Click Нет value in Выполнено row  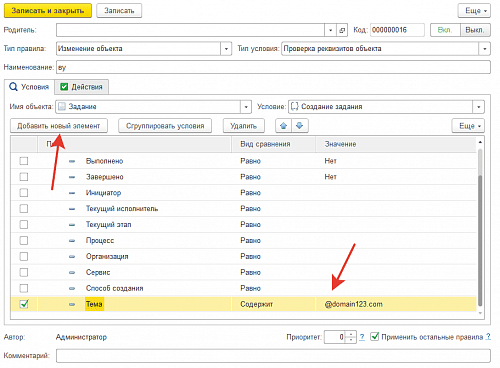tap(330, 161)
